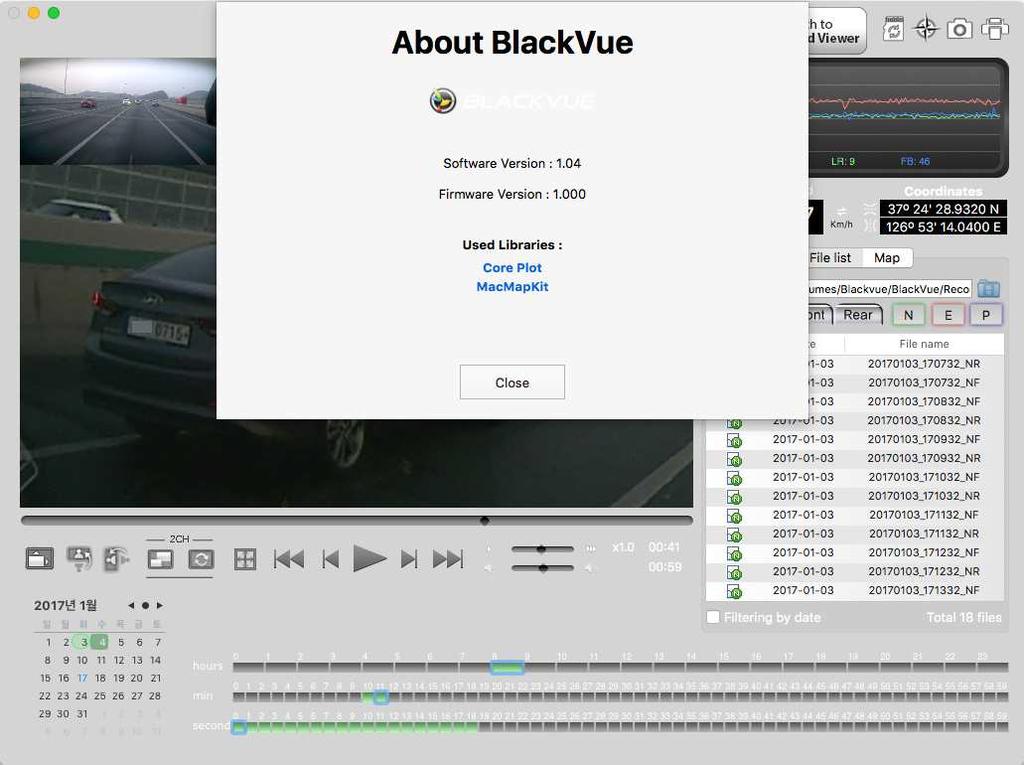Open the Core Plot library link
1024x765 pixels.
(512, 268)
